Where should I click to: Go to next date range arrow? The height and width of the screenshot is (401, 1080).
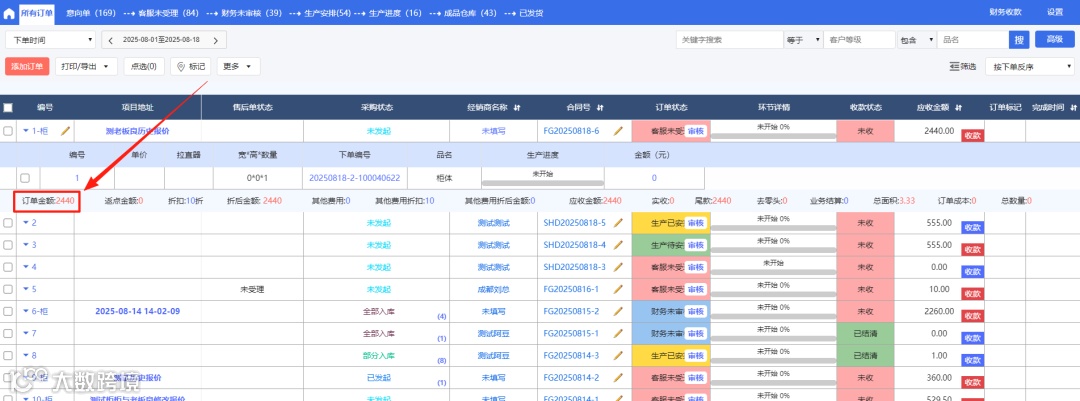click(216, 40)
